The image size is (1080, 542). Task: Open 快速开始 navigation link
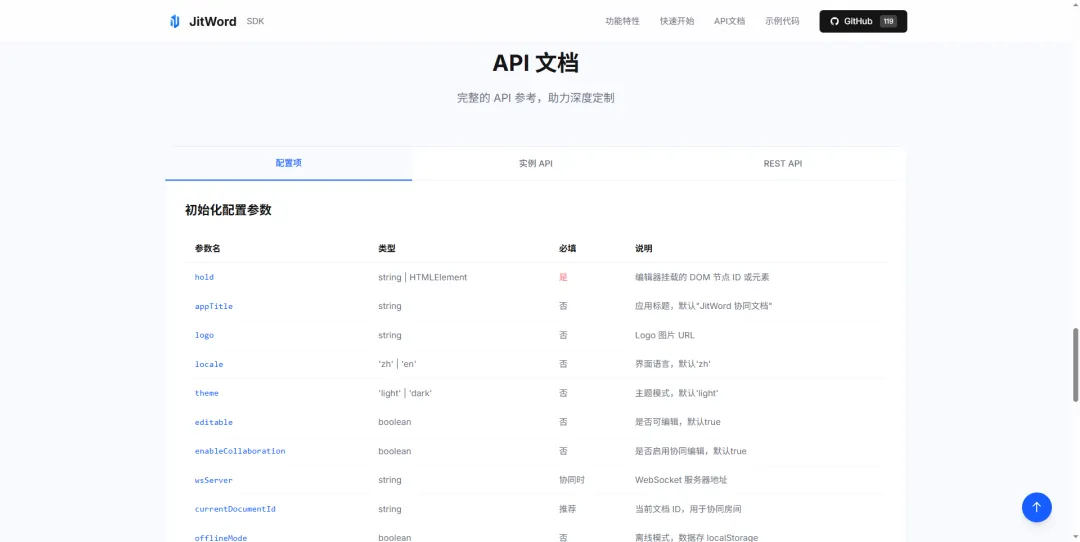click(x=677, y=21)
